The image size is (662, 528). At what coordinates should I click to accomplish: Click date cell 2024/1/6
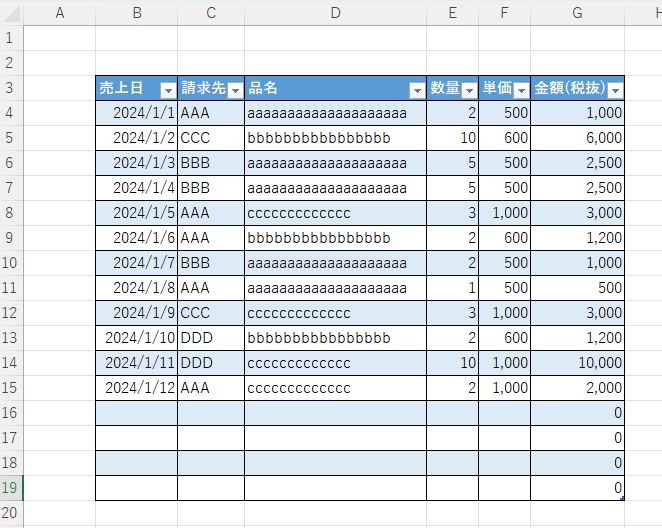point(137,238)
